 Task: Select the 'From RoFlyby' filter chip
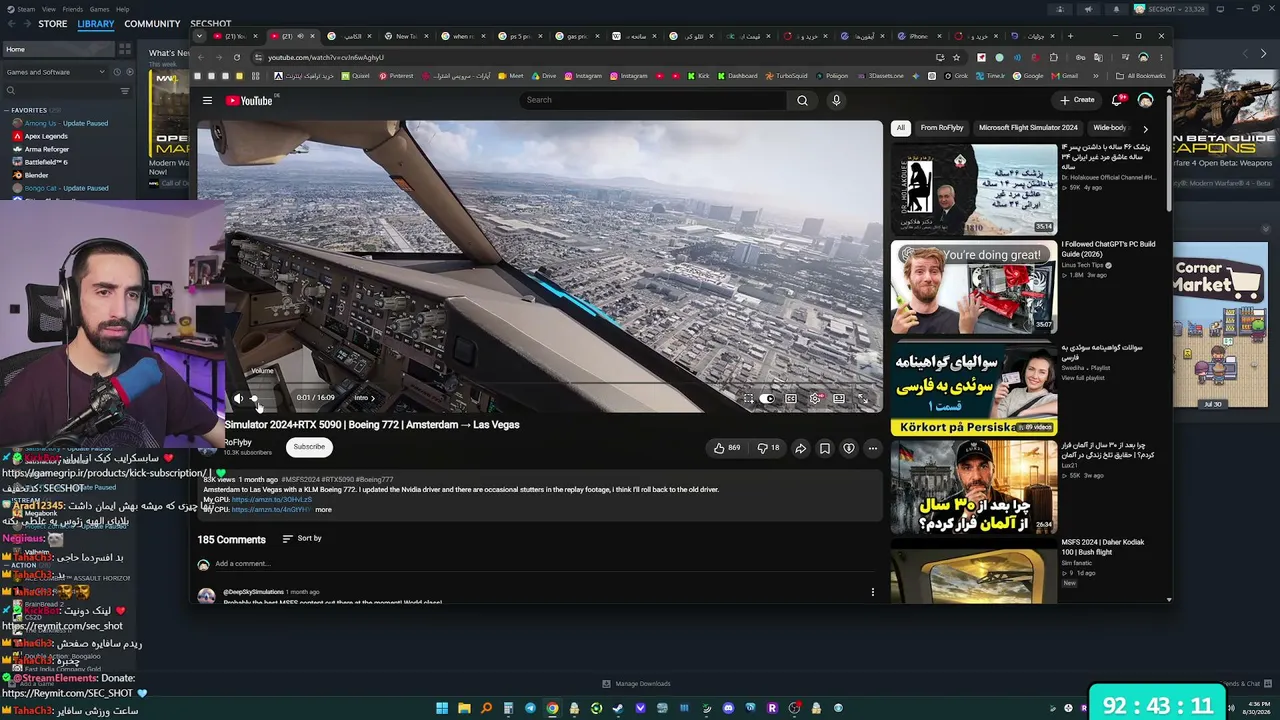[x=942, y=128]
